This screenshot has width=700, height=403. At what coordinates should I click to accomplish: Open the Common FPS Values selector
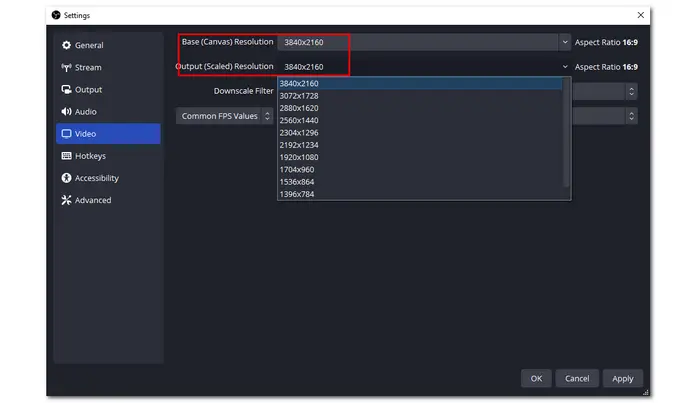pyautogui.click(x=226, y=116)
